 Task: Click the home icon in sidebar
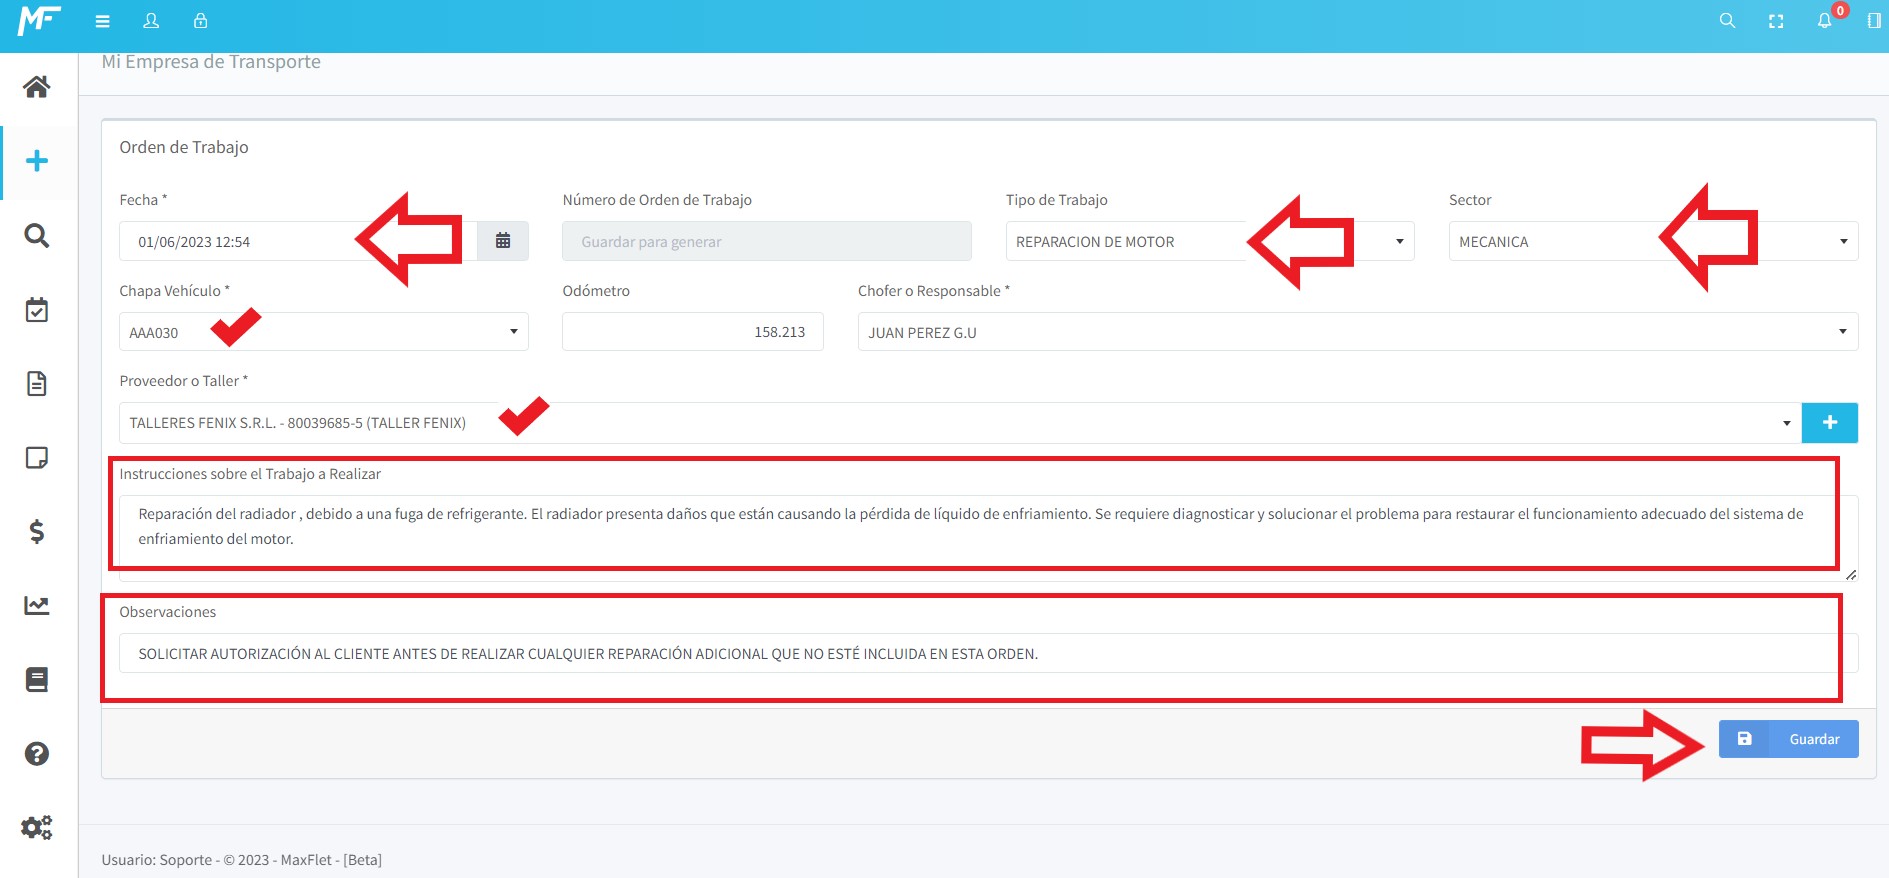pyautogui.click(x=37, y=87)
